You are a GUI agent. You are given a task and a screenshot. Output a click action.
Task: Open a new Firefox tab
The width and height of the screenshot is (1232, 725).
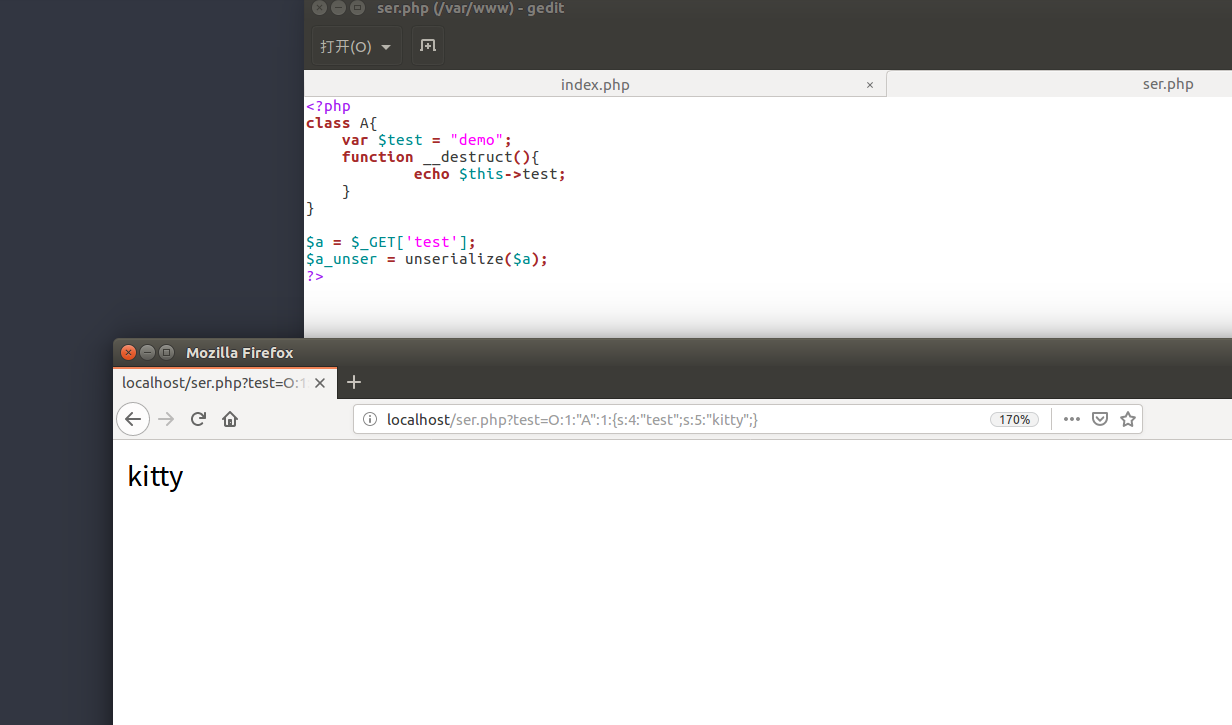[353, 382]
